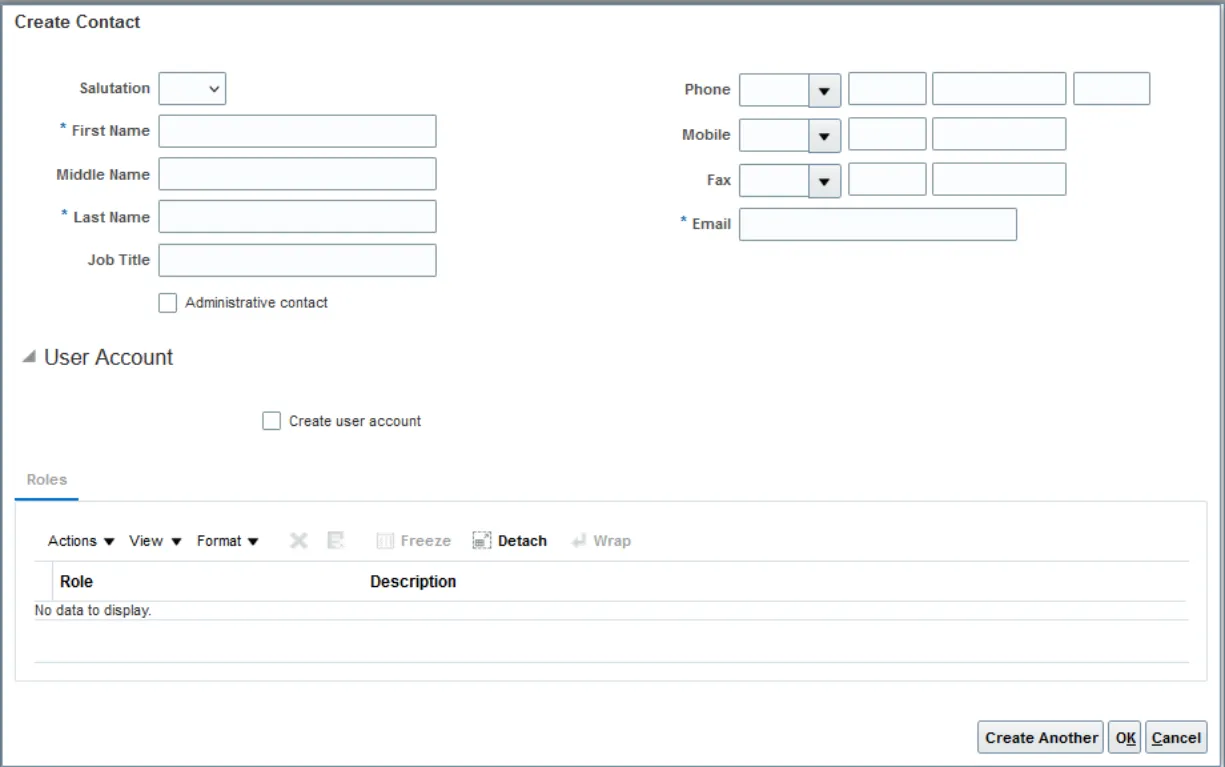This screenshot has width=1225, height=767.
Task: Enable the Create user account checkbox
Action: click(x=271, y=422)
